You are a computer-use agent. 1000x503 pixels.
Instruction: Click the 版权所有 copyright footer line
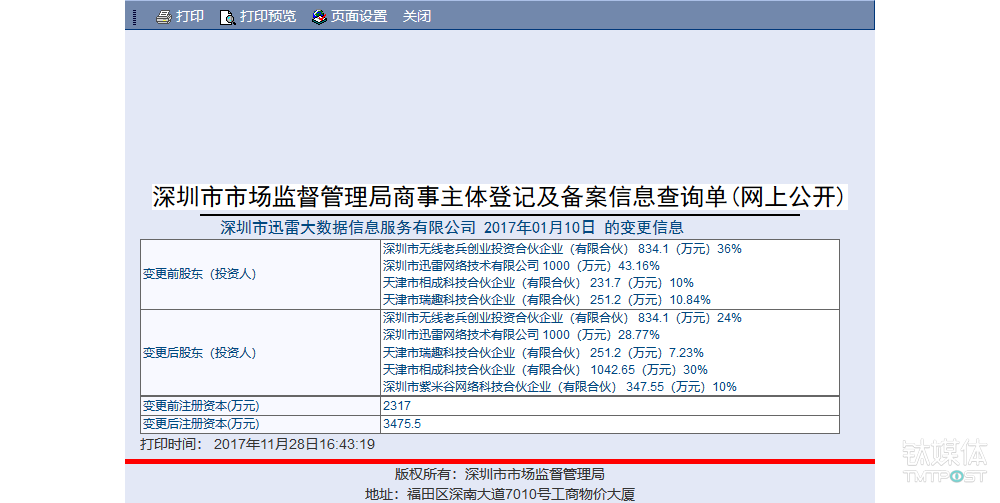pos(499,474)
